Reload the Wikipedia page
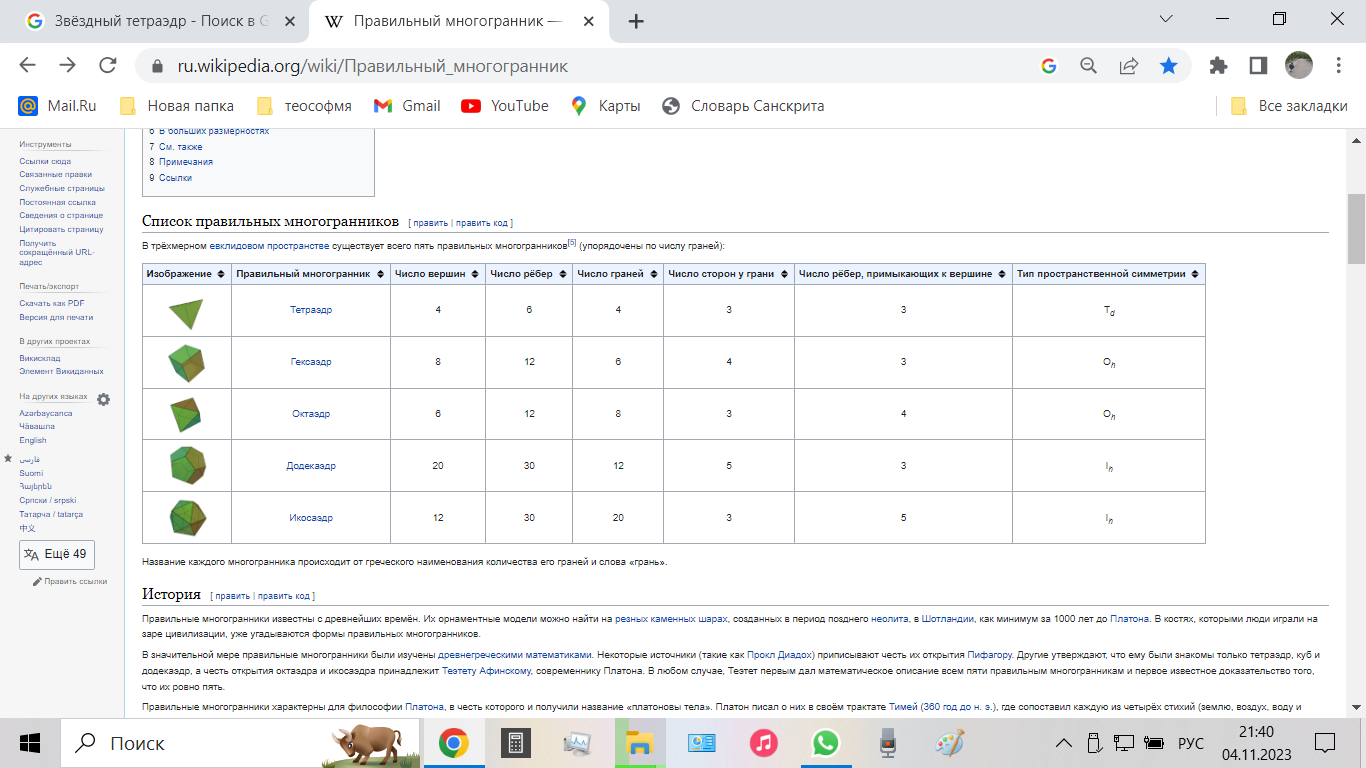Screen dimensions: 1366x768 [x=107, y=65]
